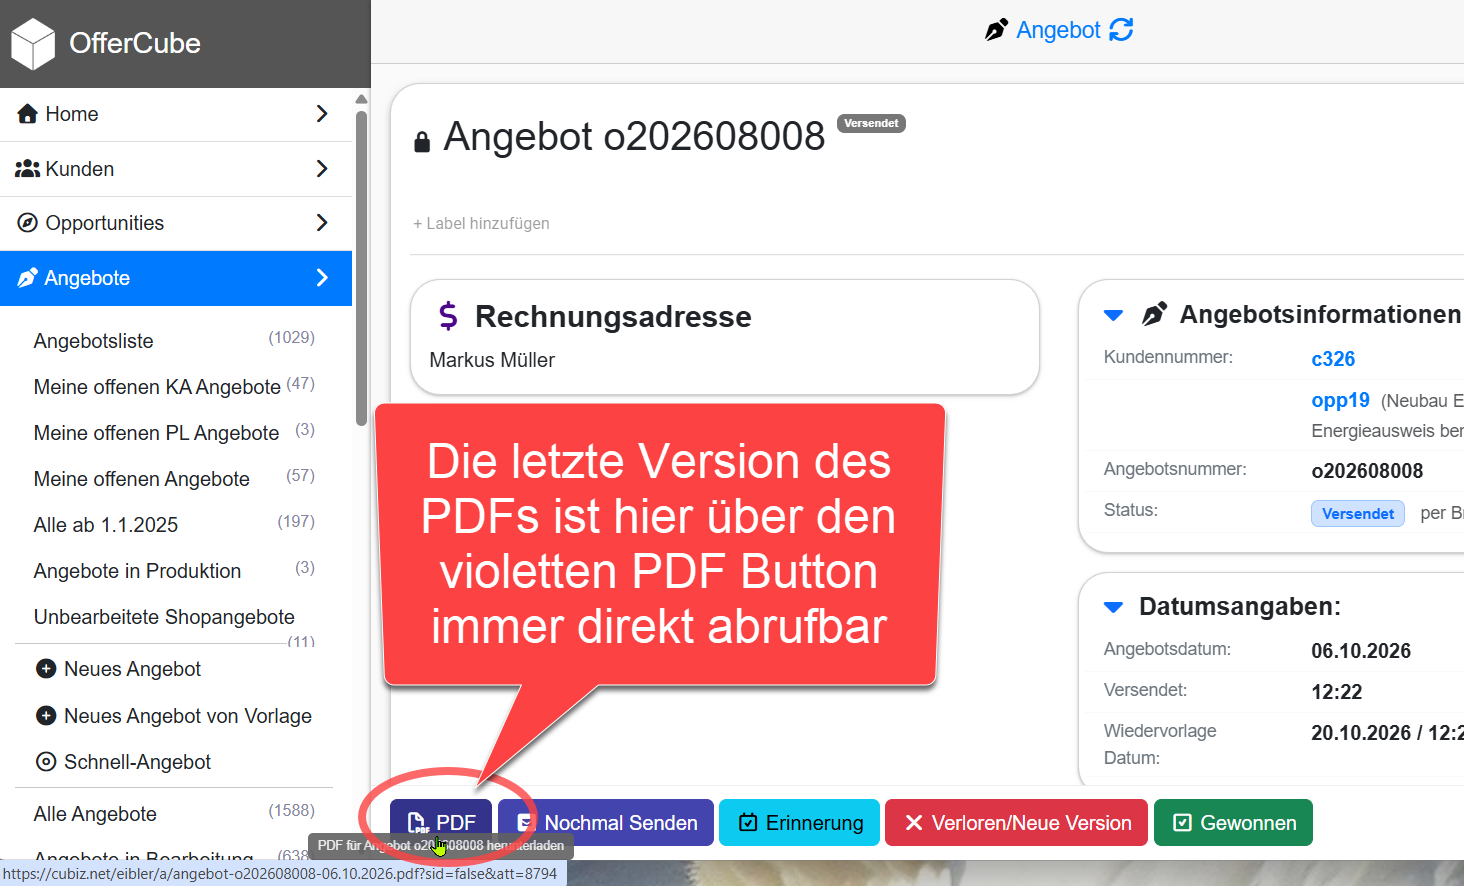Screen dimensions: 1464x886
Task: Click + Label hinzufügen
Action: tap(481, 223)
